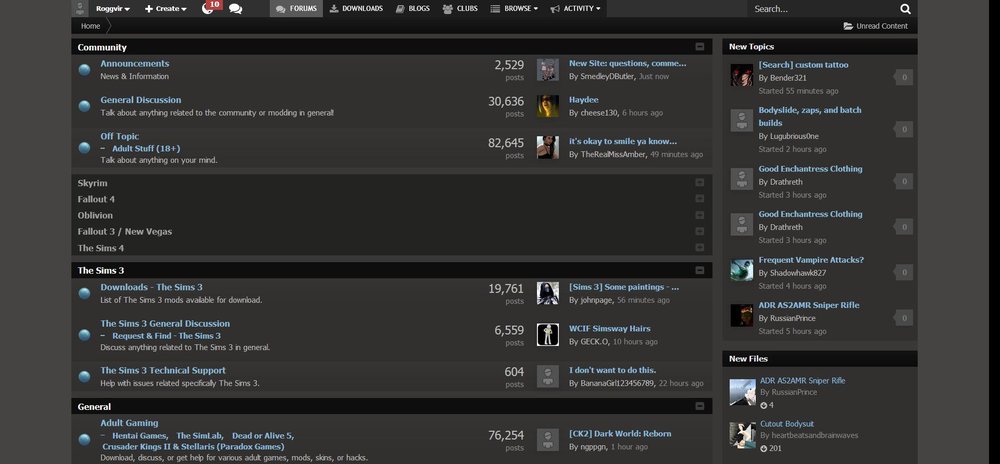The height and width of the screenshot is (464, 1000).
Task: Expand the Fallout 4 category
Action: pyautogui.click(x=700, y=199)
